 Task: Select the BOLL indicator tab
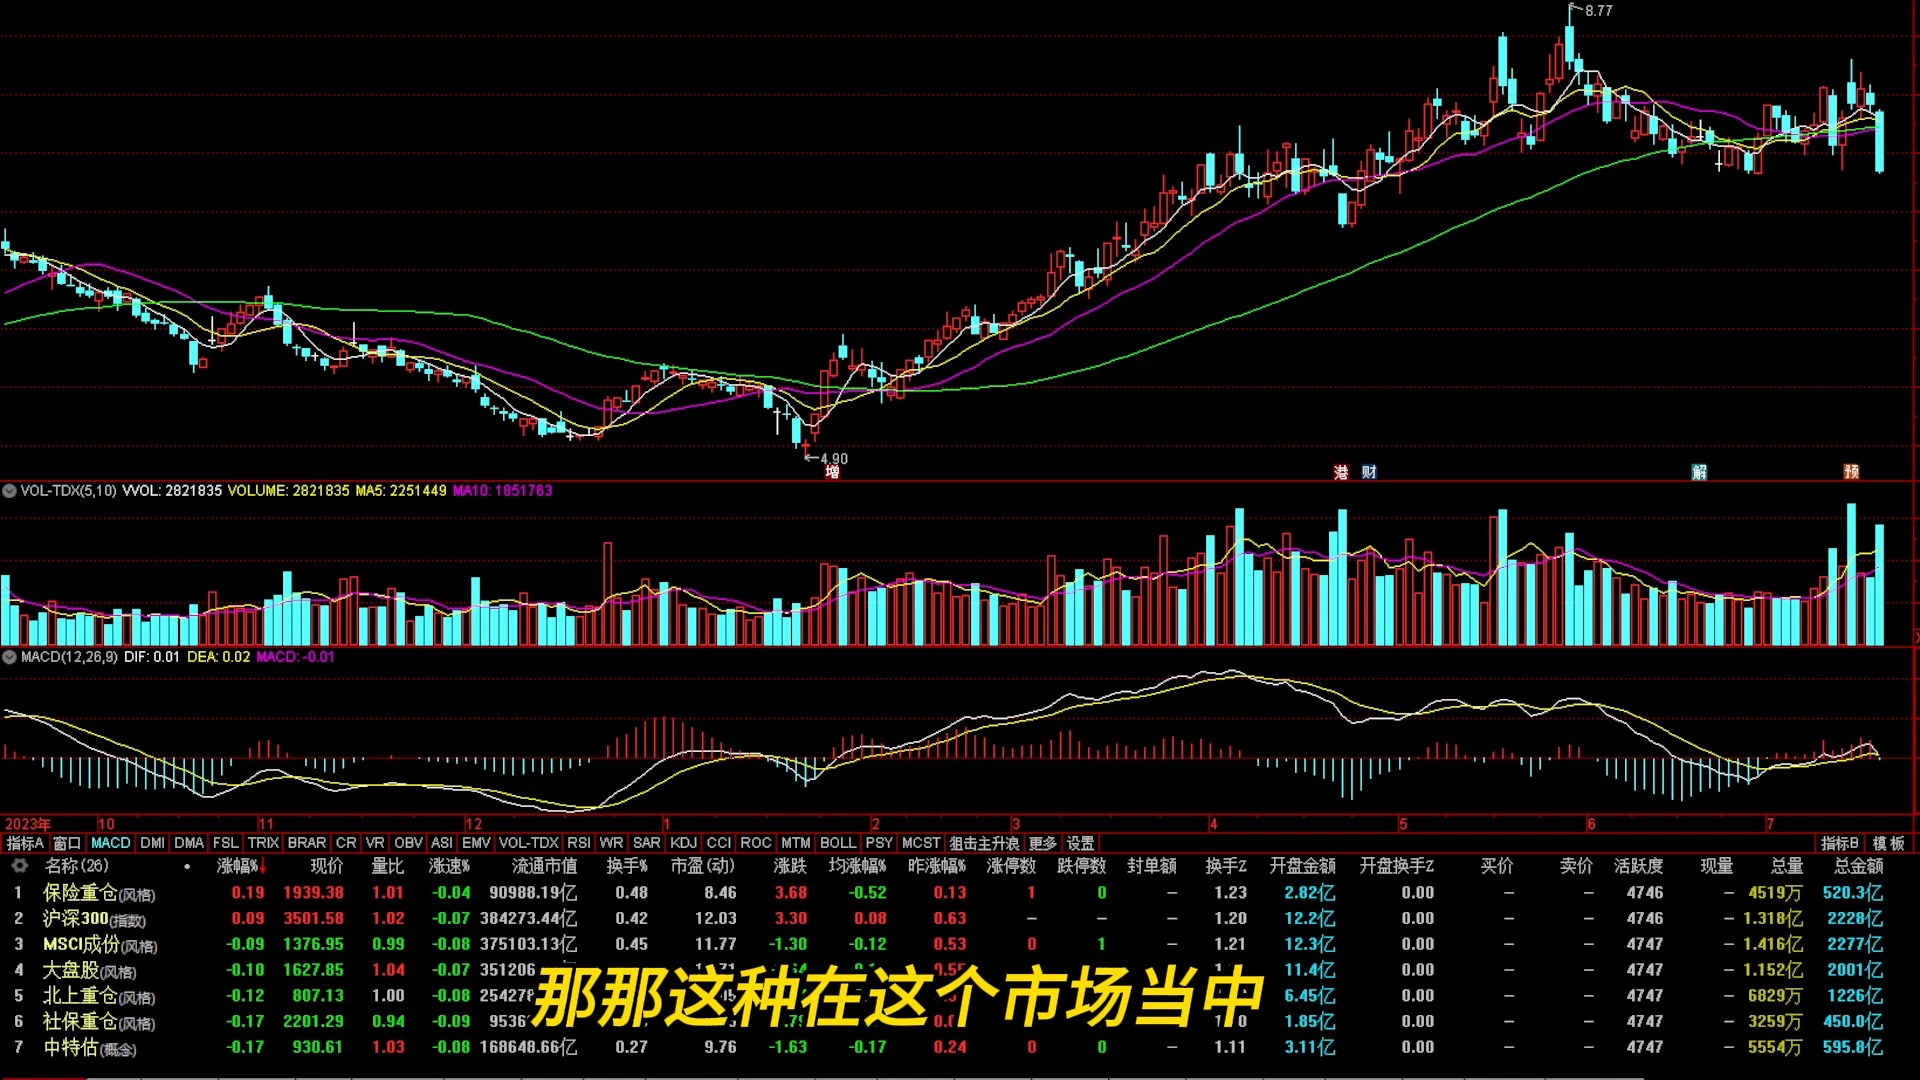pos(838,843)
